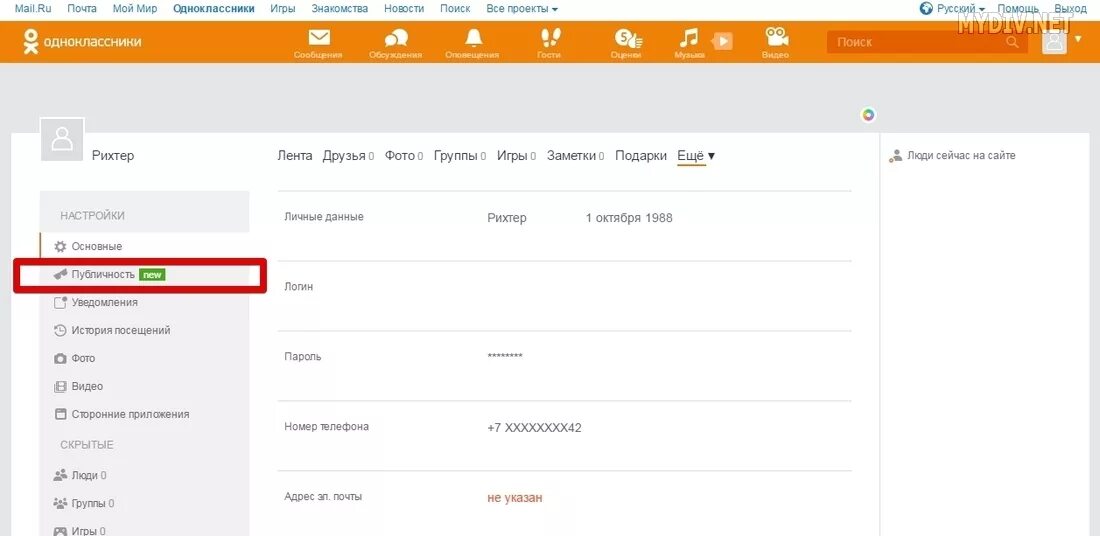Click the colorful circle icon

[868, 115]
